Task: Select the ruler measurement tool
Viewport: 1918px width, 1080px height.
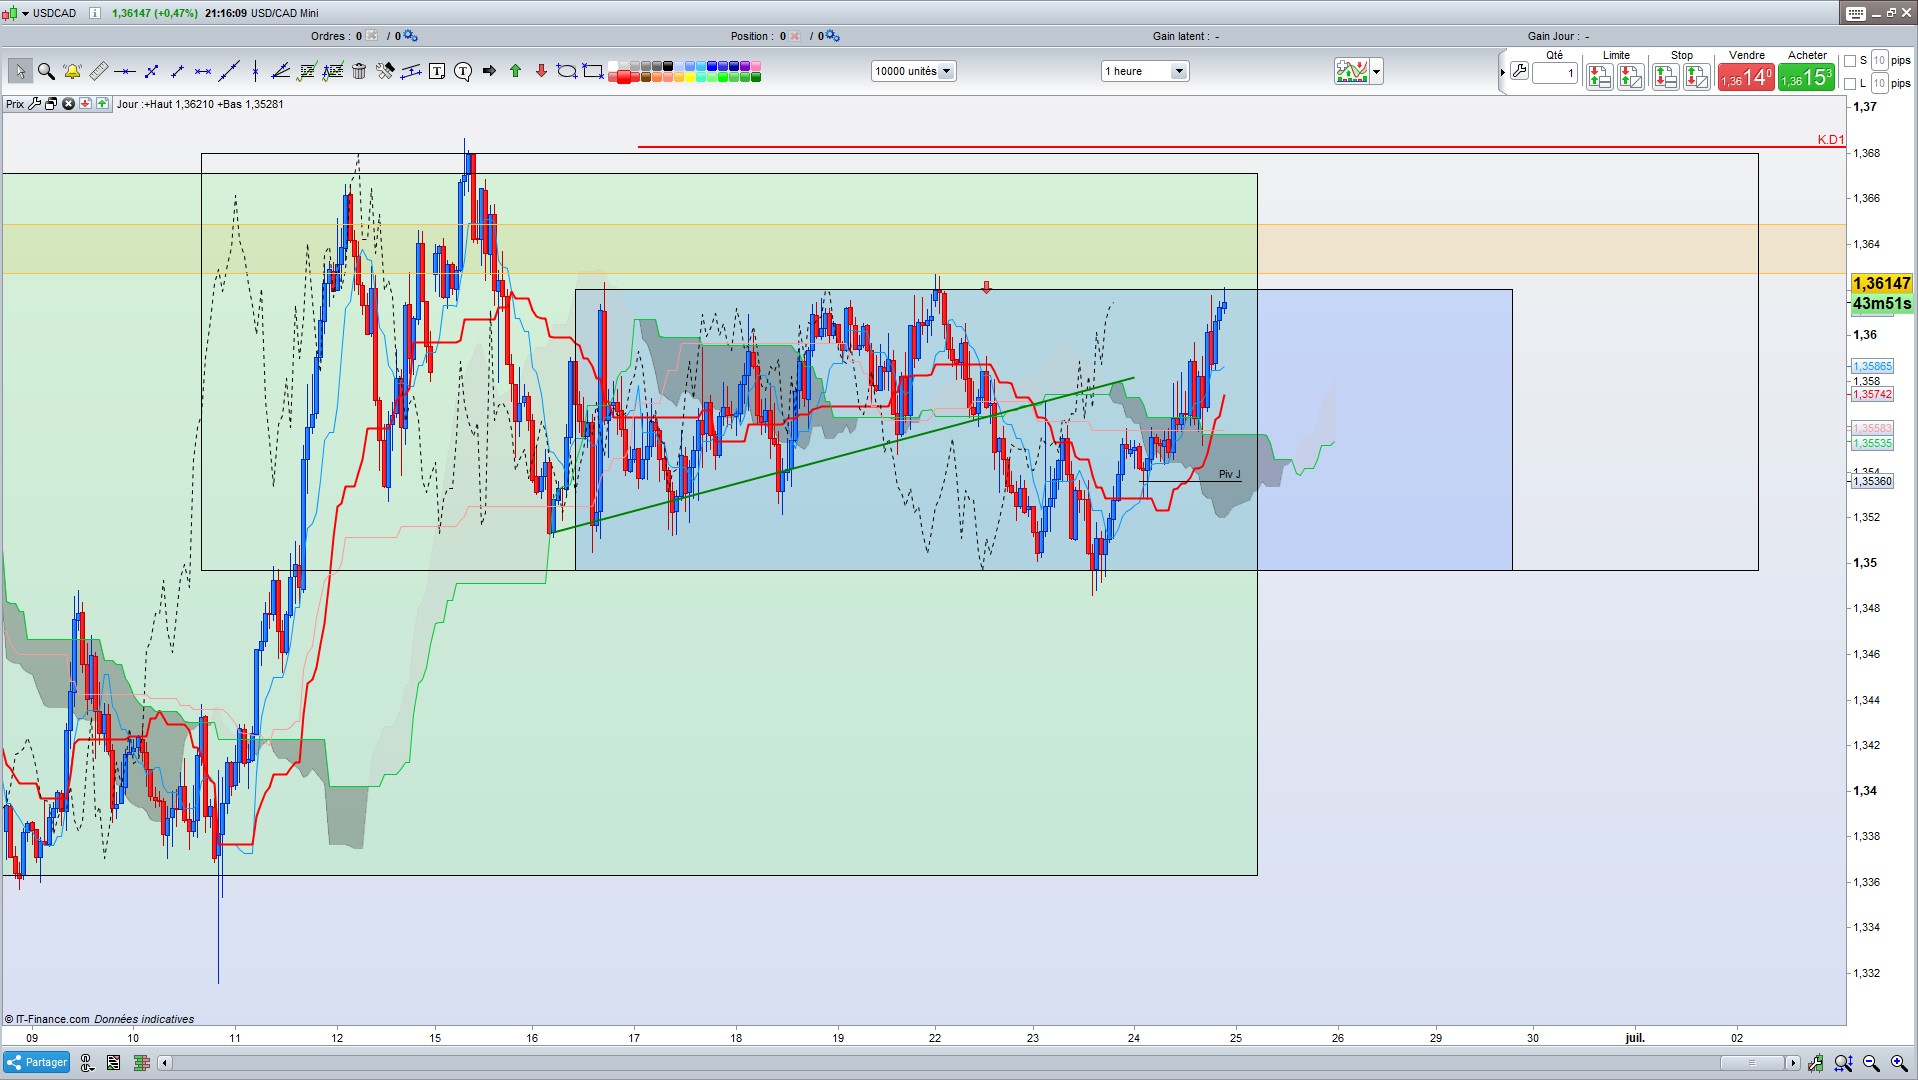Action: click(98, 71)
